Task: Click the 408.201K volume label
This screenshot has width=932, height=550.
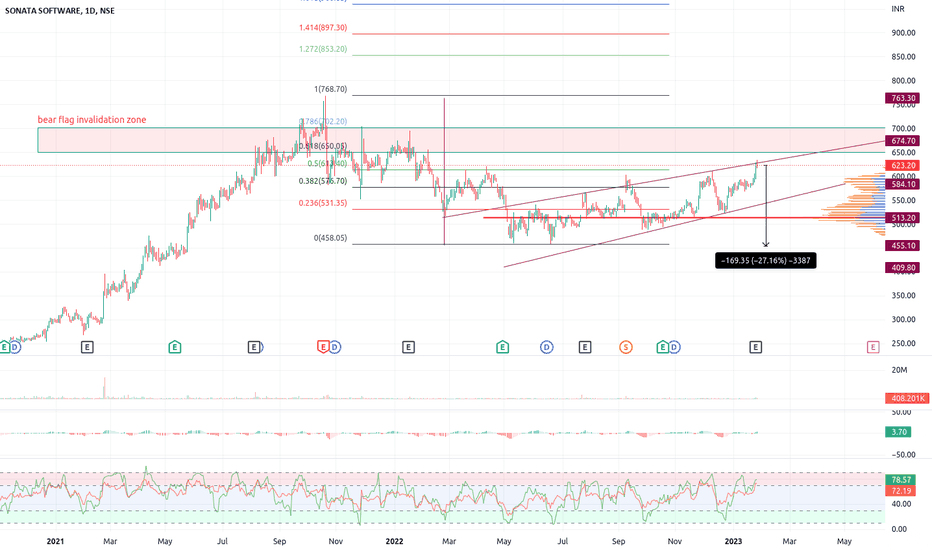Action: point(908,398)
